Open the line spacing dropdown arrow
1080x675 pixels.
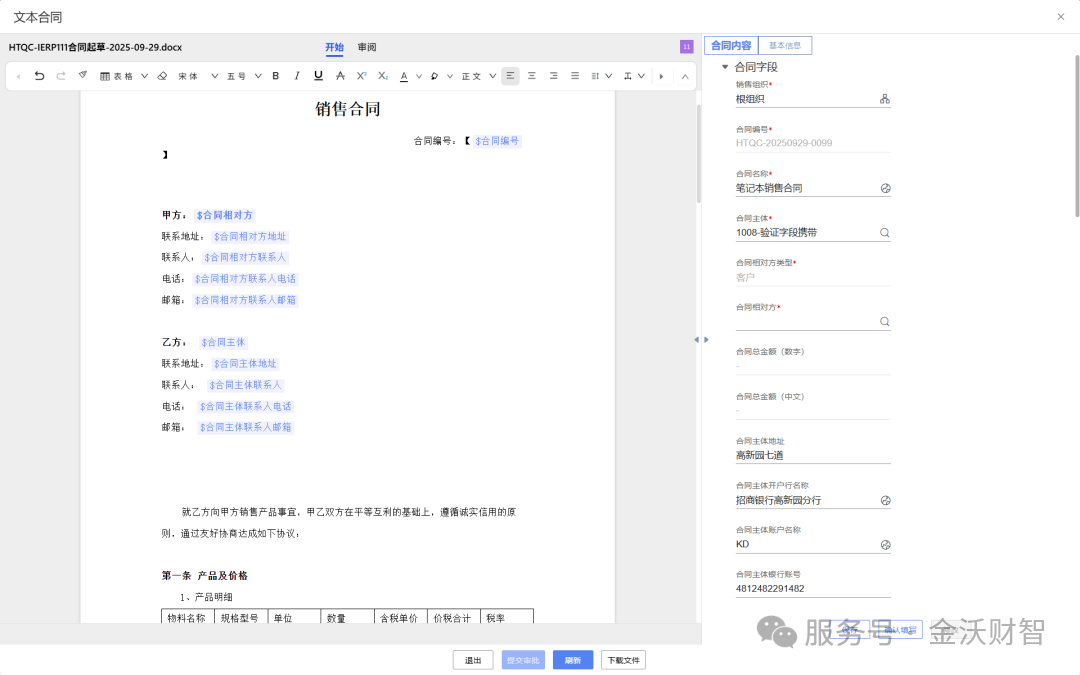609,76
